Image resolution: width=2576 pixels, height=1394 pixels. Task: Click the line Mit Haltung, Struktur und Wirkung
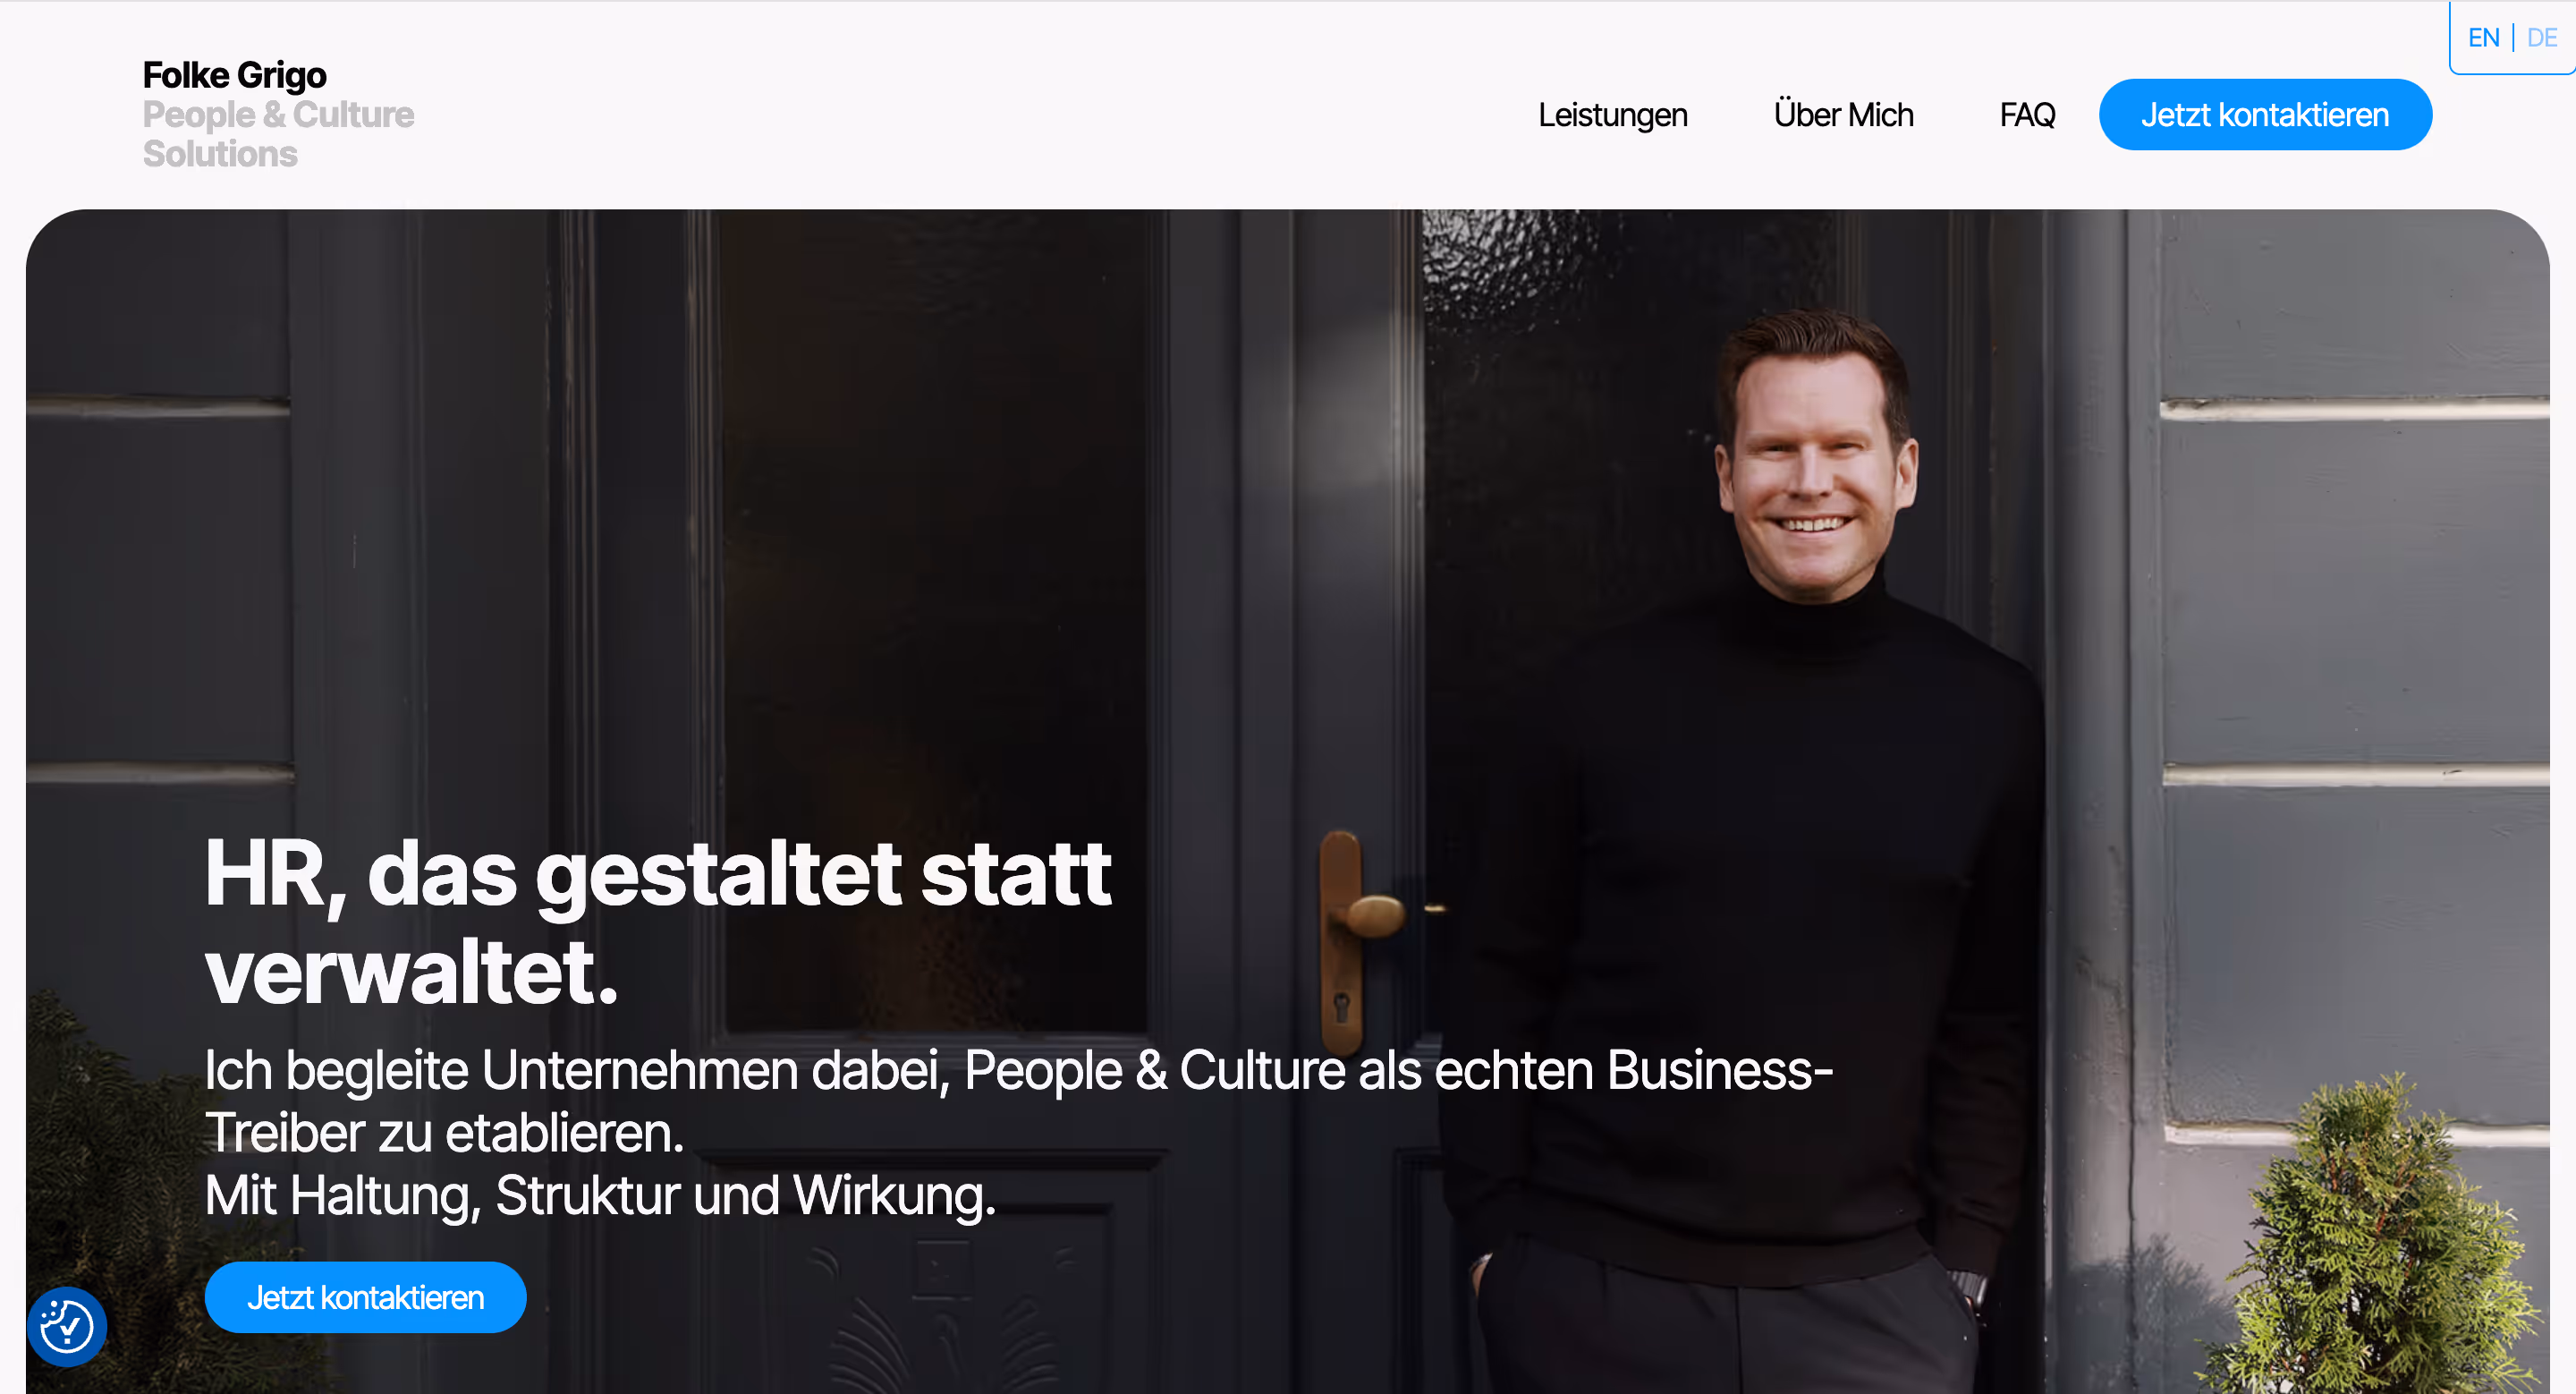[x=600, y=1194]
